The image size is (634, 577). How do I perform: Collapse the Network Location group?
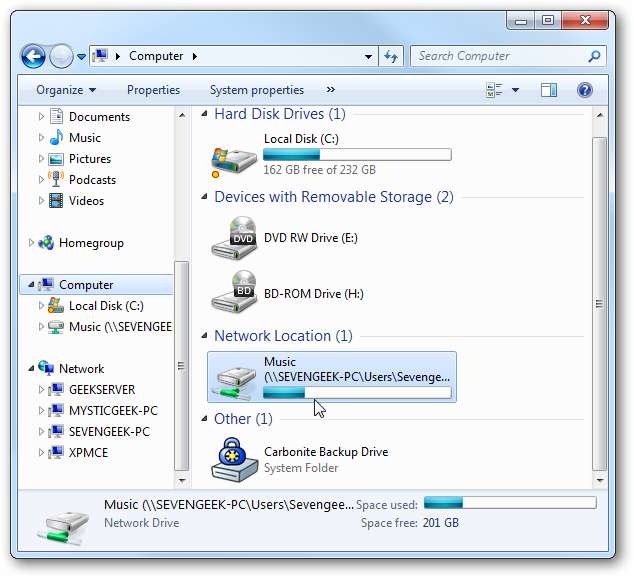coord(205,336)
